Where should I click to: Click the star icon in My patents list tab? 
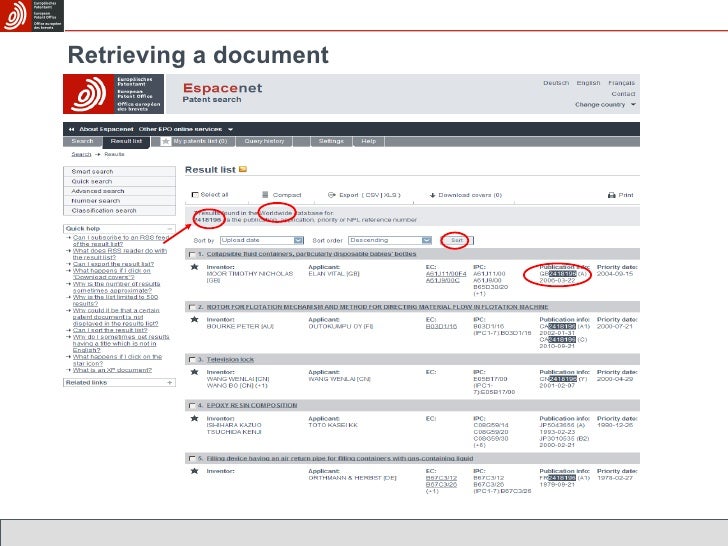[x=166, y=141]
